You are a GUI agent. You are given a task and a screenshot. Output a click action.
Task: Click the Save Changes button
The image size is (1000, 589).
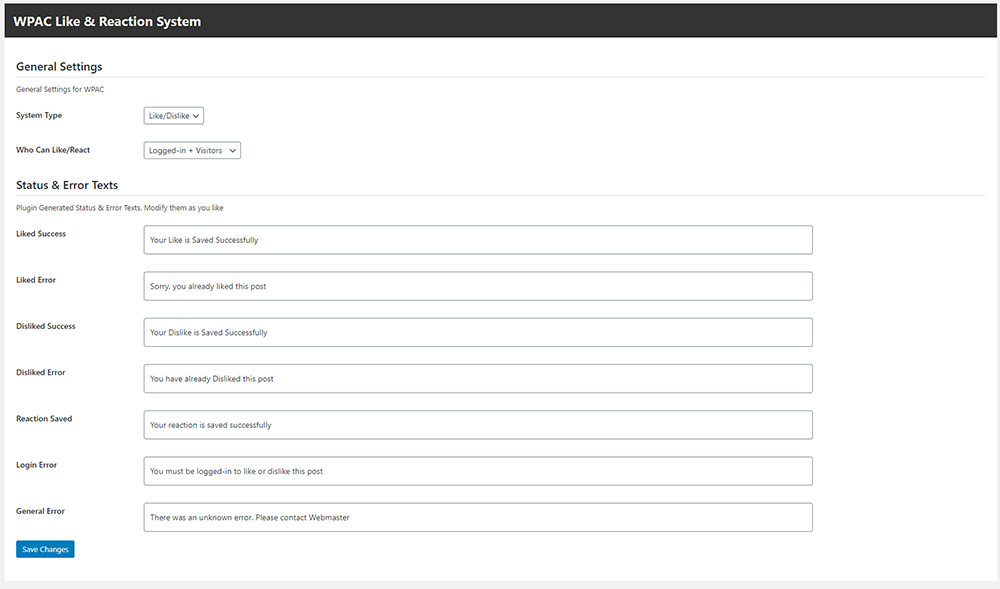pyautogui.click(x=45, y=549)
